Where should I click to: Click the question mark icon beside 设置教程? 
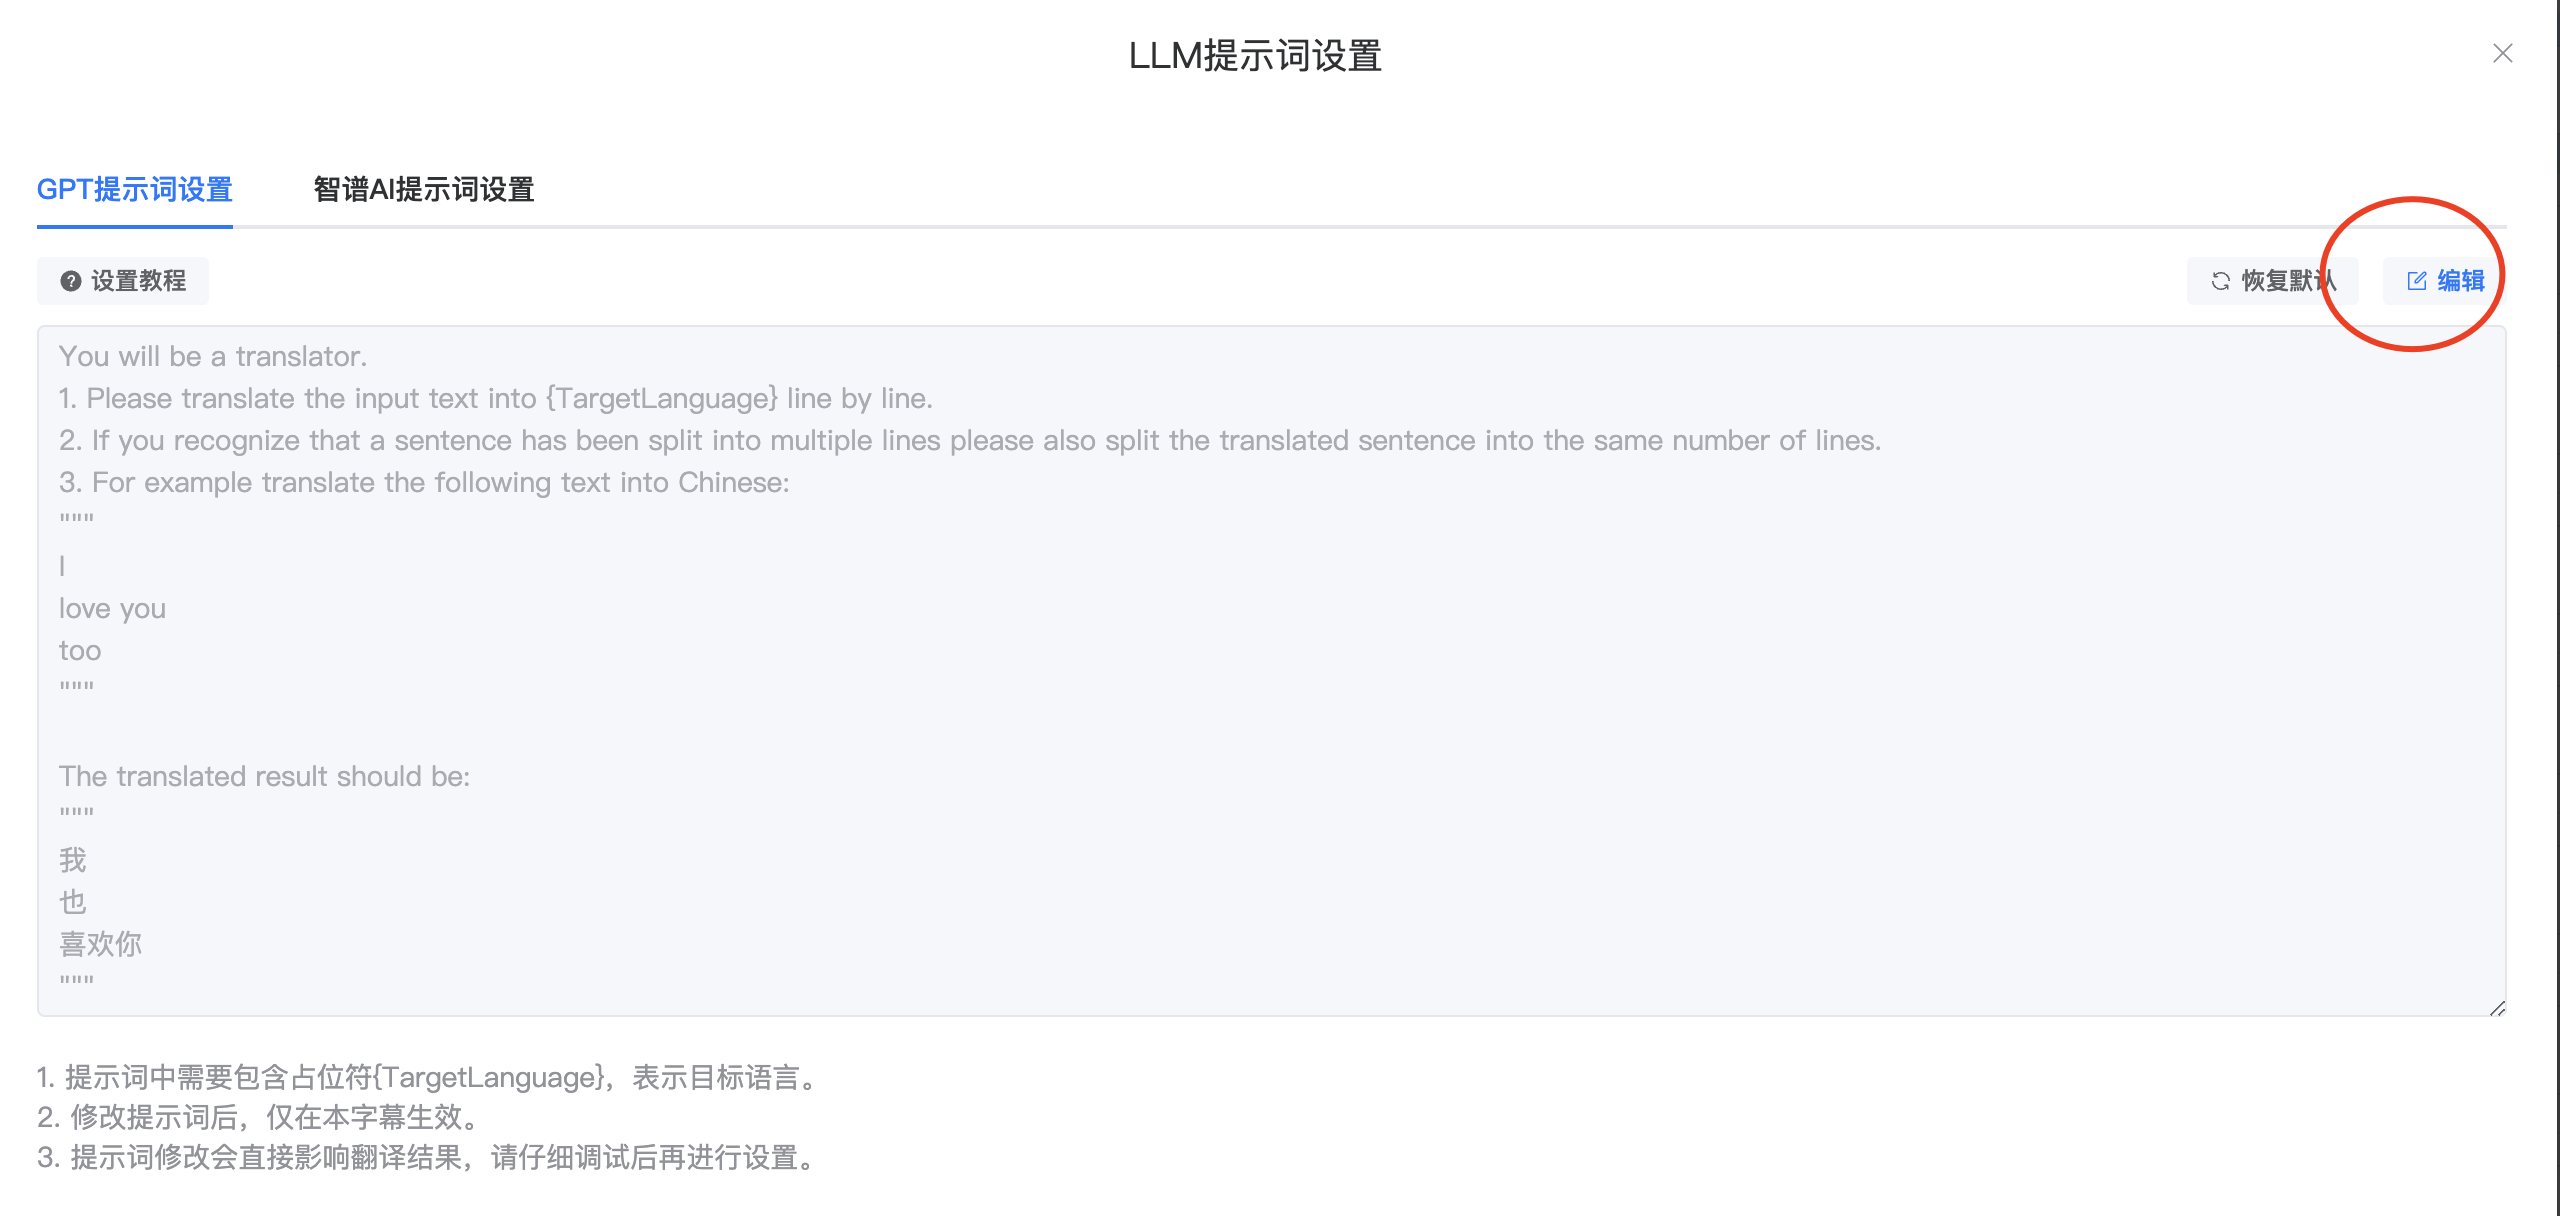click(70, 281)
